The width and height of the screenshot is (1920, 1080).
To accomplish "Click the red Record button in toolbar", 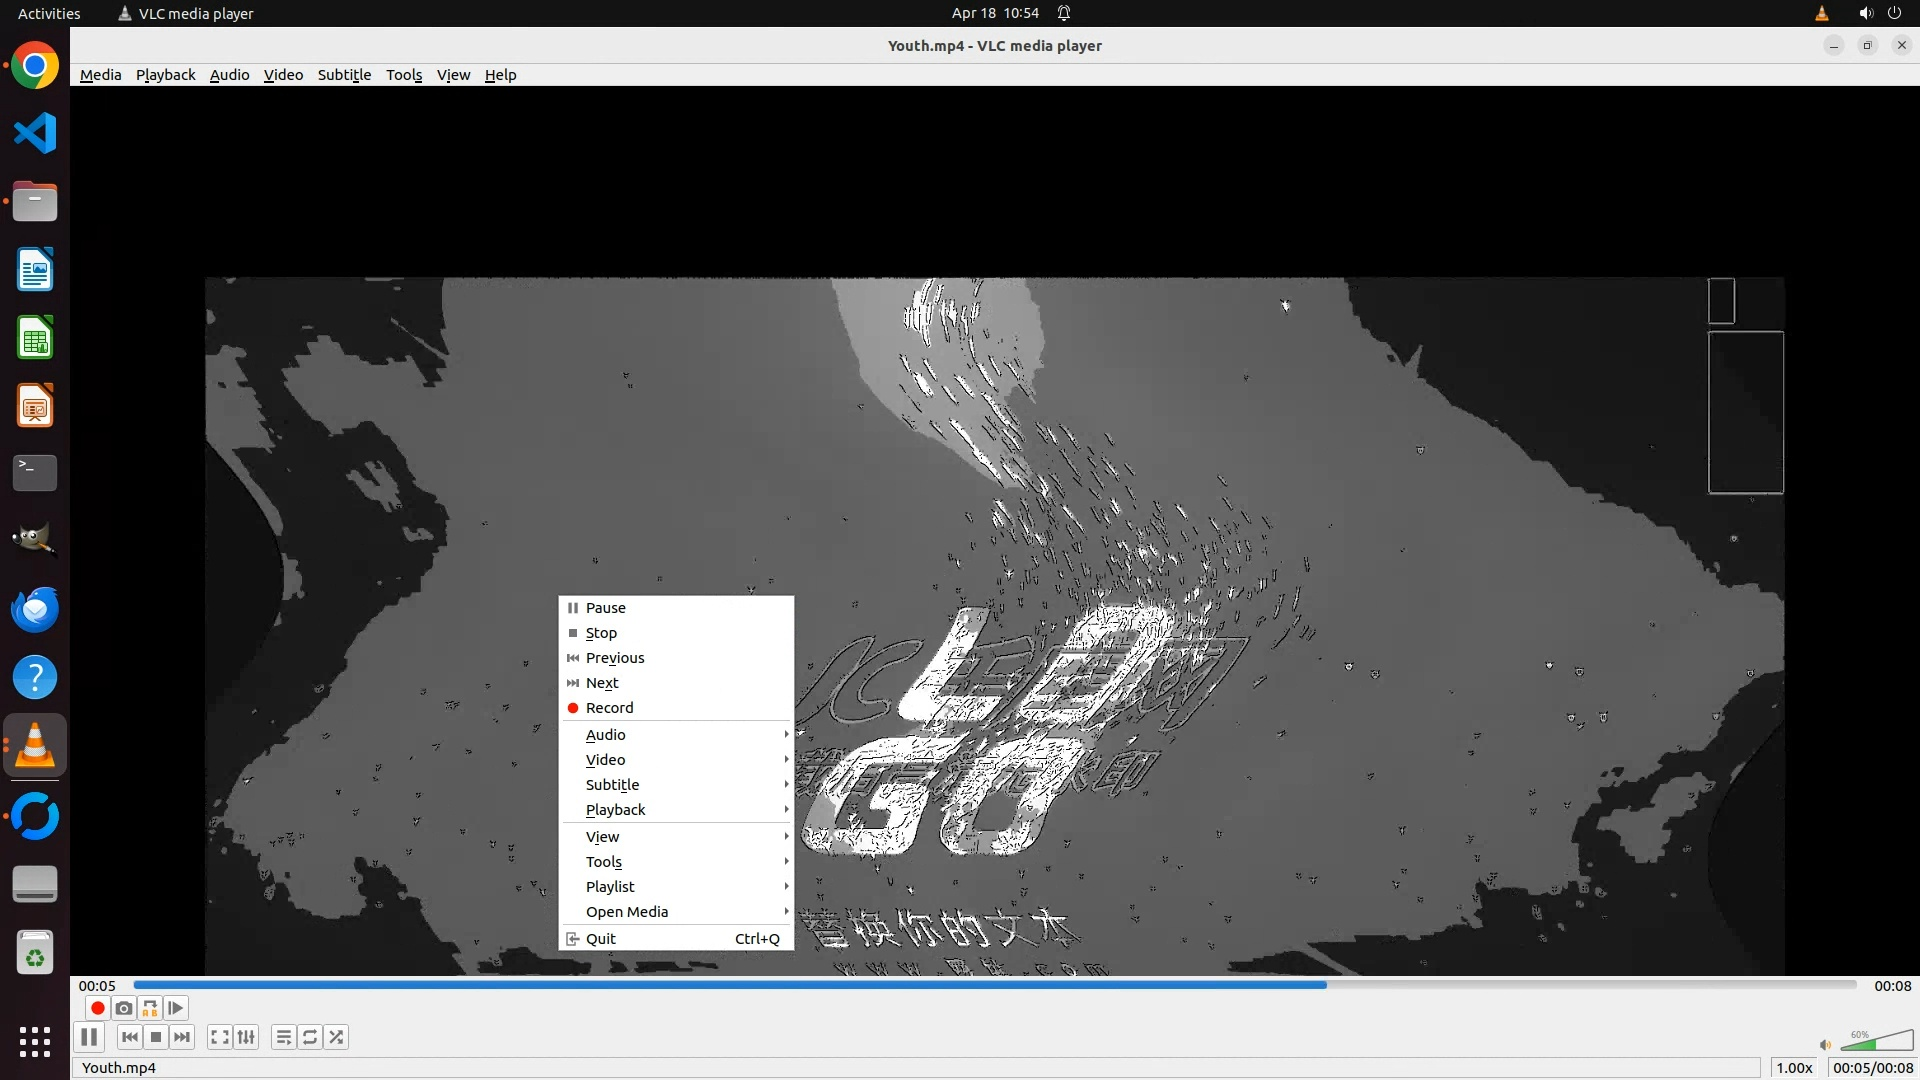I will pyautogui.click(x=97, y=1008).
